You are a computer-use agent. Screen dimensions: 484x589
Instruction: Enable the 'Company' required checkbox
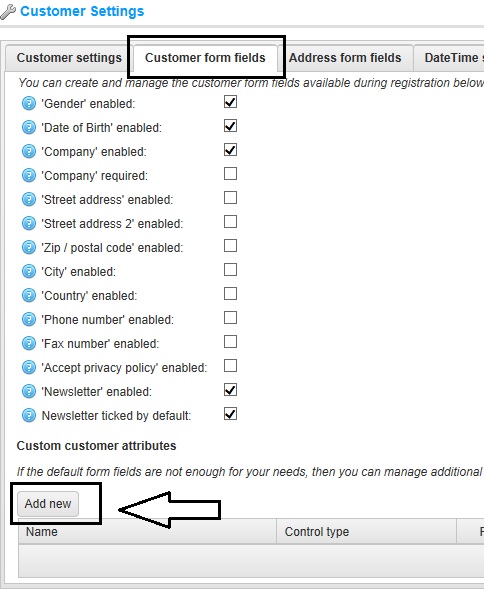click(x=230, y=174)
